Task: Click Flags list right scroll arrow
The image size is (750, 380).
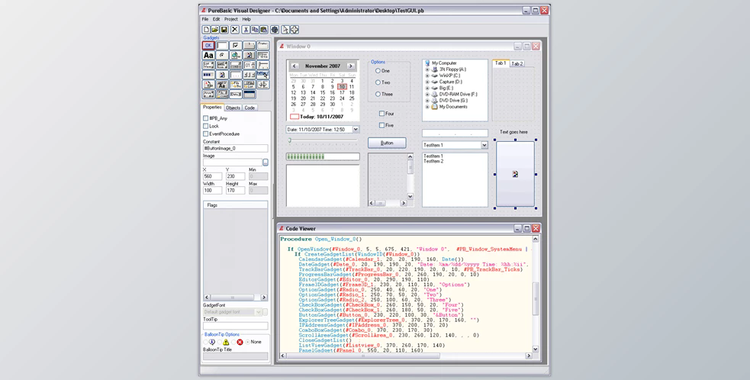Action: [x=264, y=297]
